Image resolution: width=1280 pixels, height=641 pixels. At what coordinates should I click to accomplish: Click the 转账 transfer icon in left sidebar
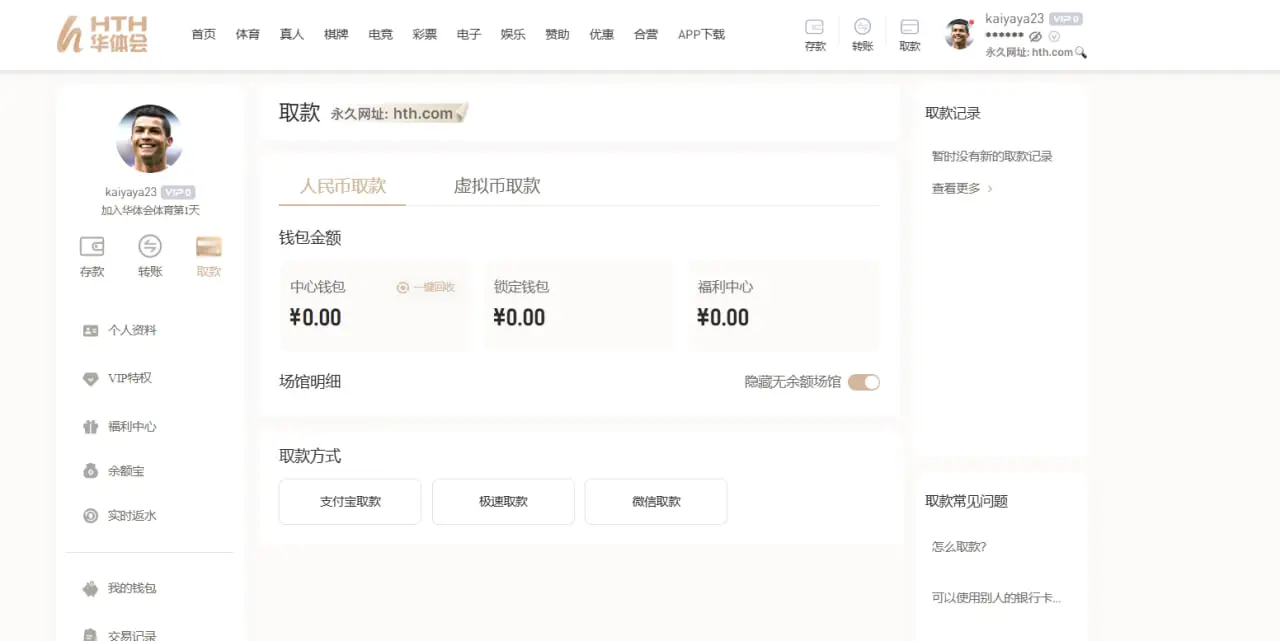click(x=150, y=247)
